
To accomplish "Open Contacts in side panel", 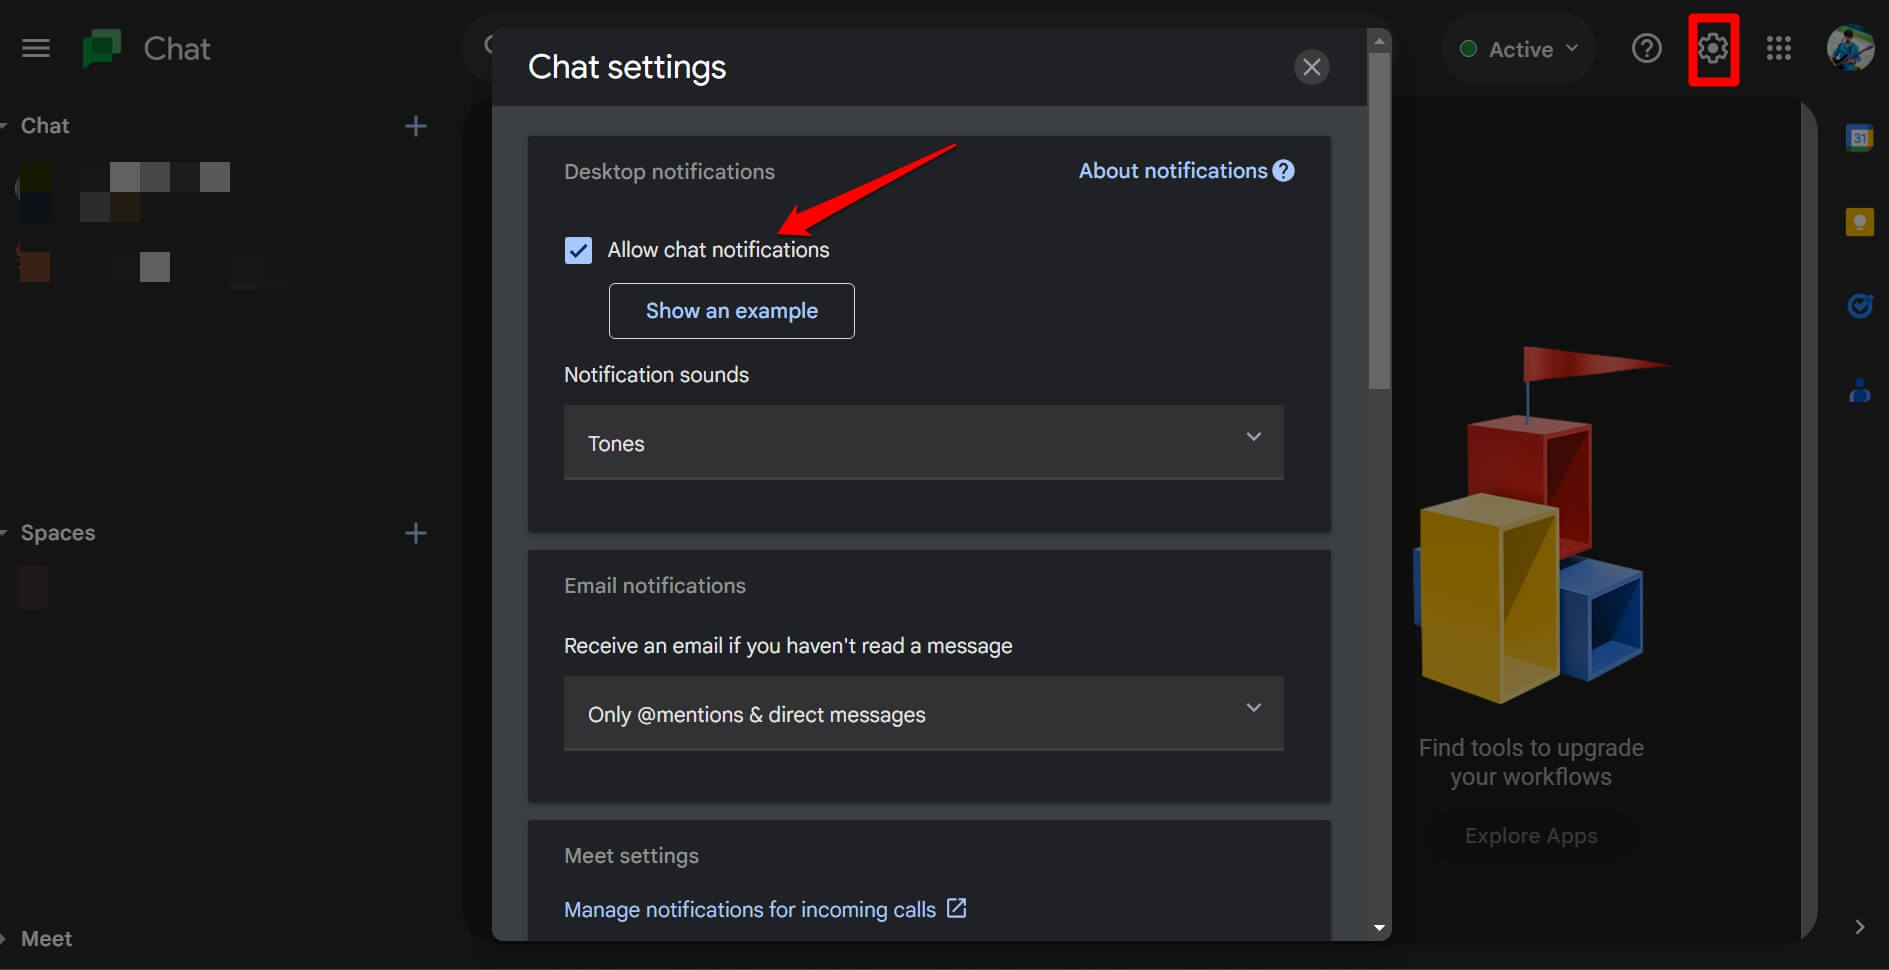I will pyautogui.click(x=1860, y=390).
